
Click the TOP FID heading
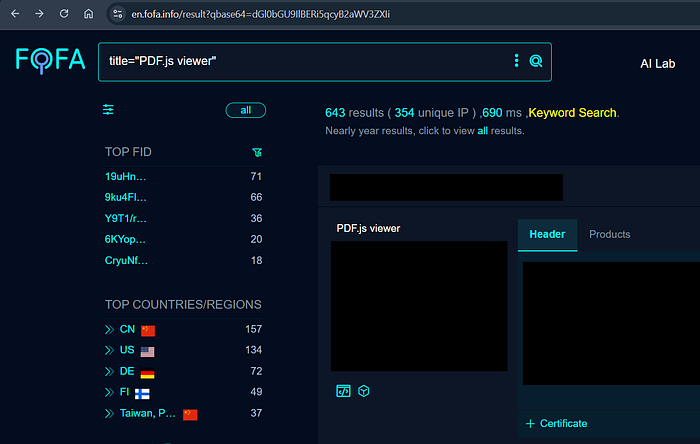[128, 152]
